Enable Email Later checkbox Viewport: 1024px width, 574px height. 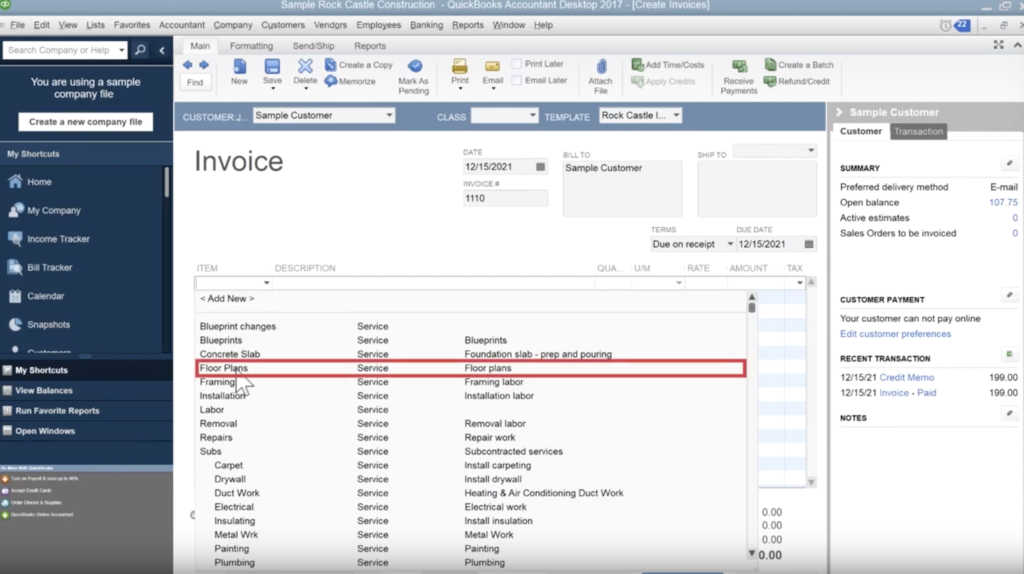coord(517,80)
